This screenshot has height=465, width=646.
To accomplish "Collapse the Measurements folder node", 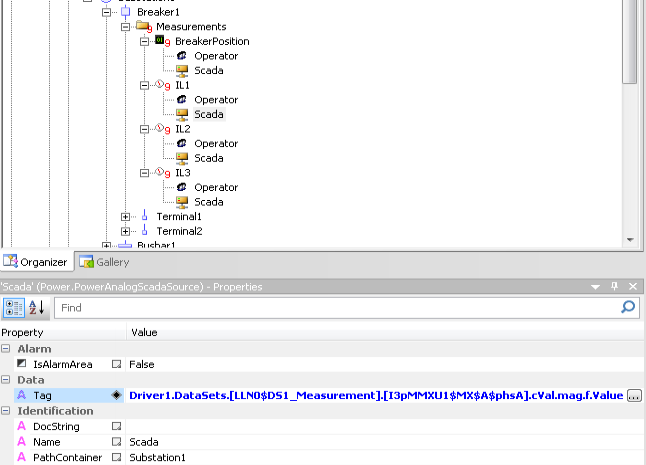I will (125, 27).
